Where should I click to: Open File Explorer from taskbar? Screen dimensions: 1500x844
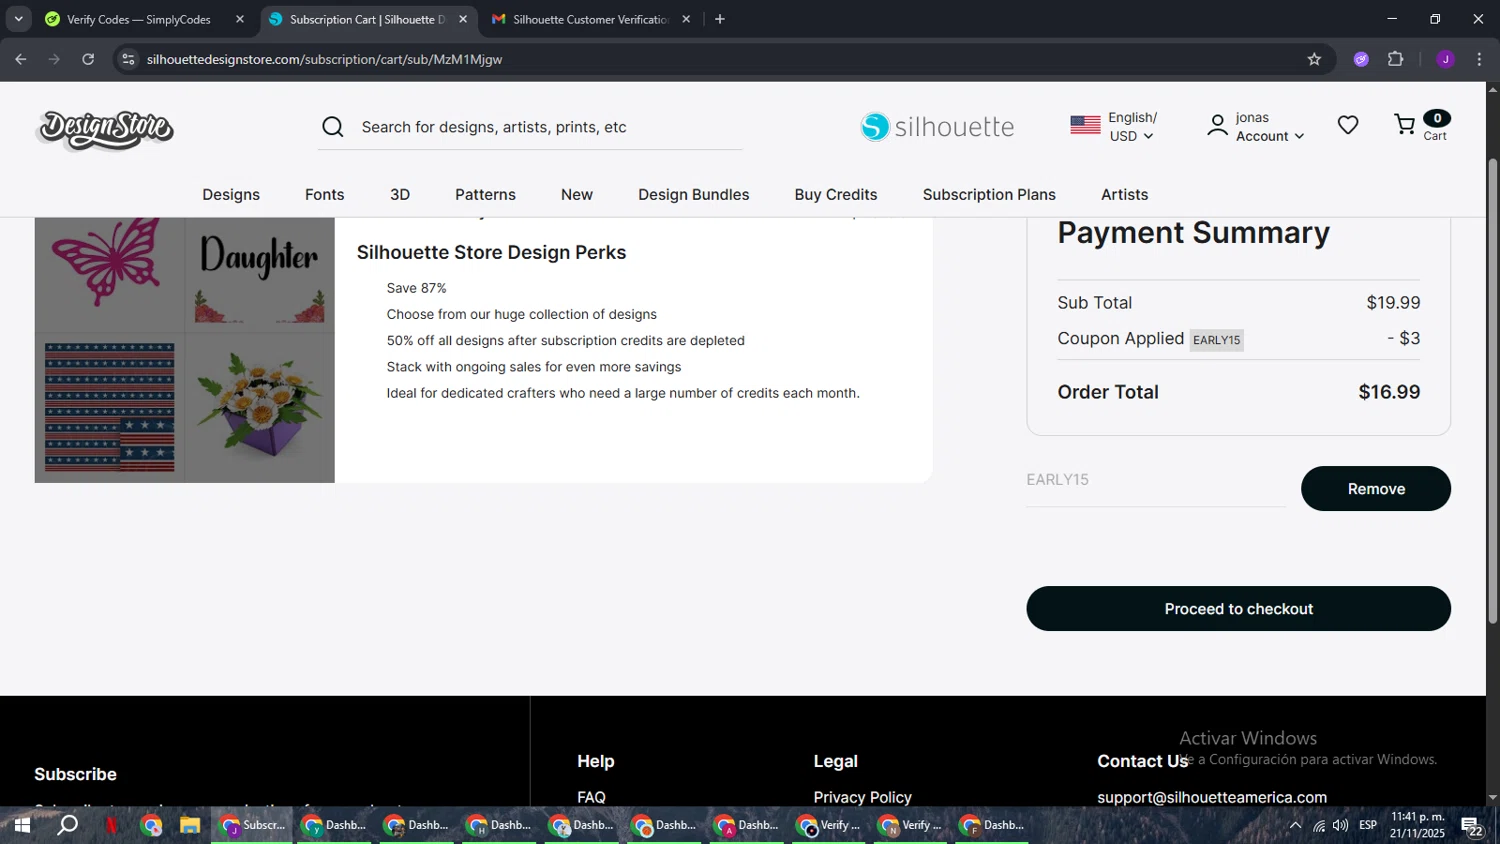(x=190, y=825)
